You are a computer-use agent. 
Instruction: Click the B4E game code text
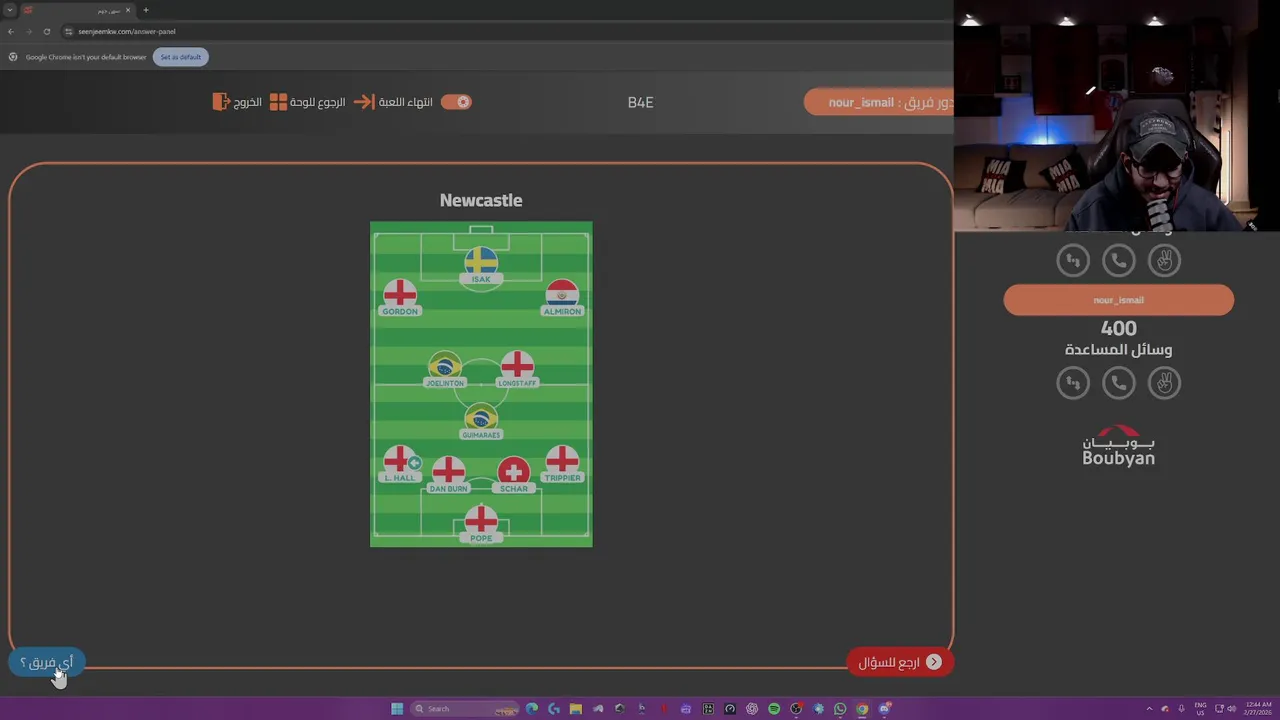pyautogui.click(x=640, y=102)
